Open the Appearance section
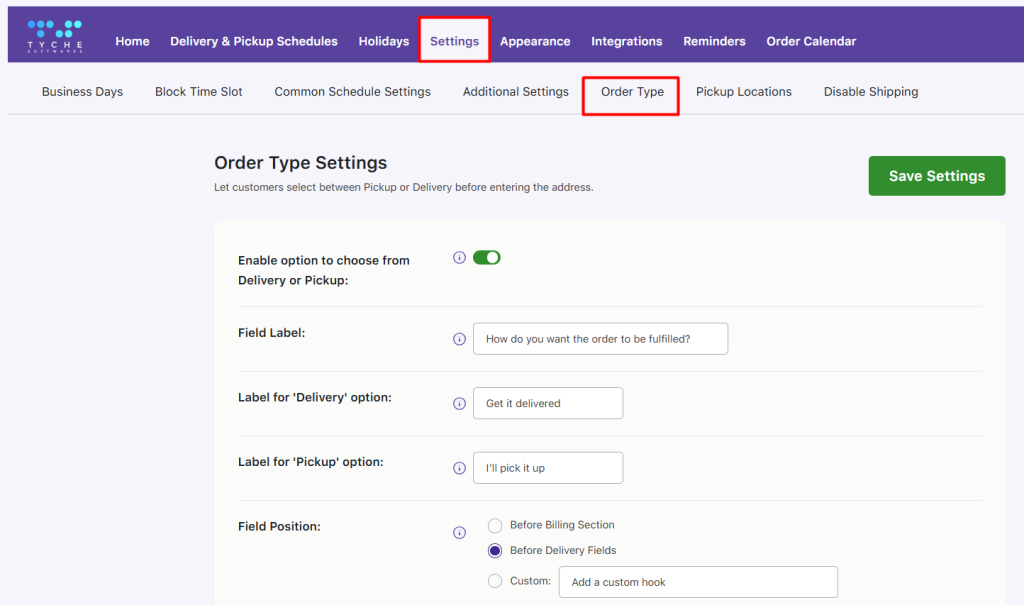The height and width of the screenshot is (605, 1024). click(535, 41)
